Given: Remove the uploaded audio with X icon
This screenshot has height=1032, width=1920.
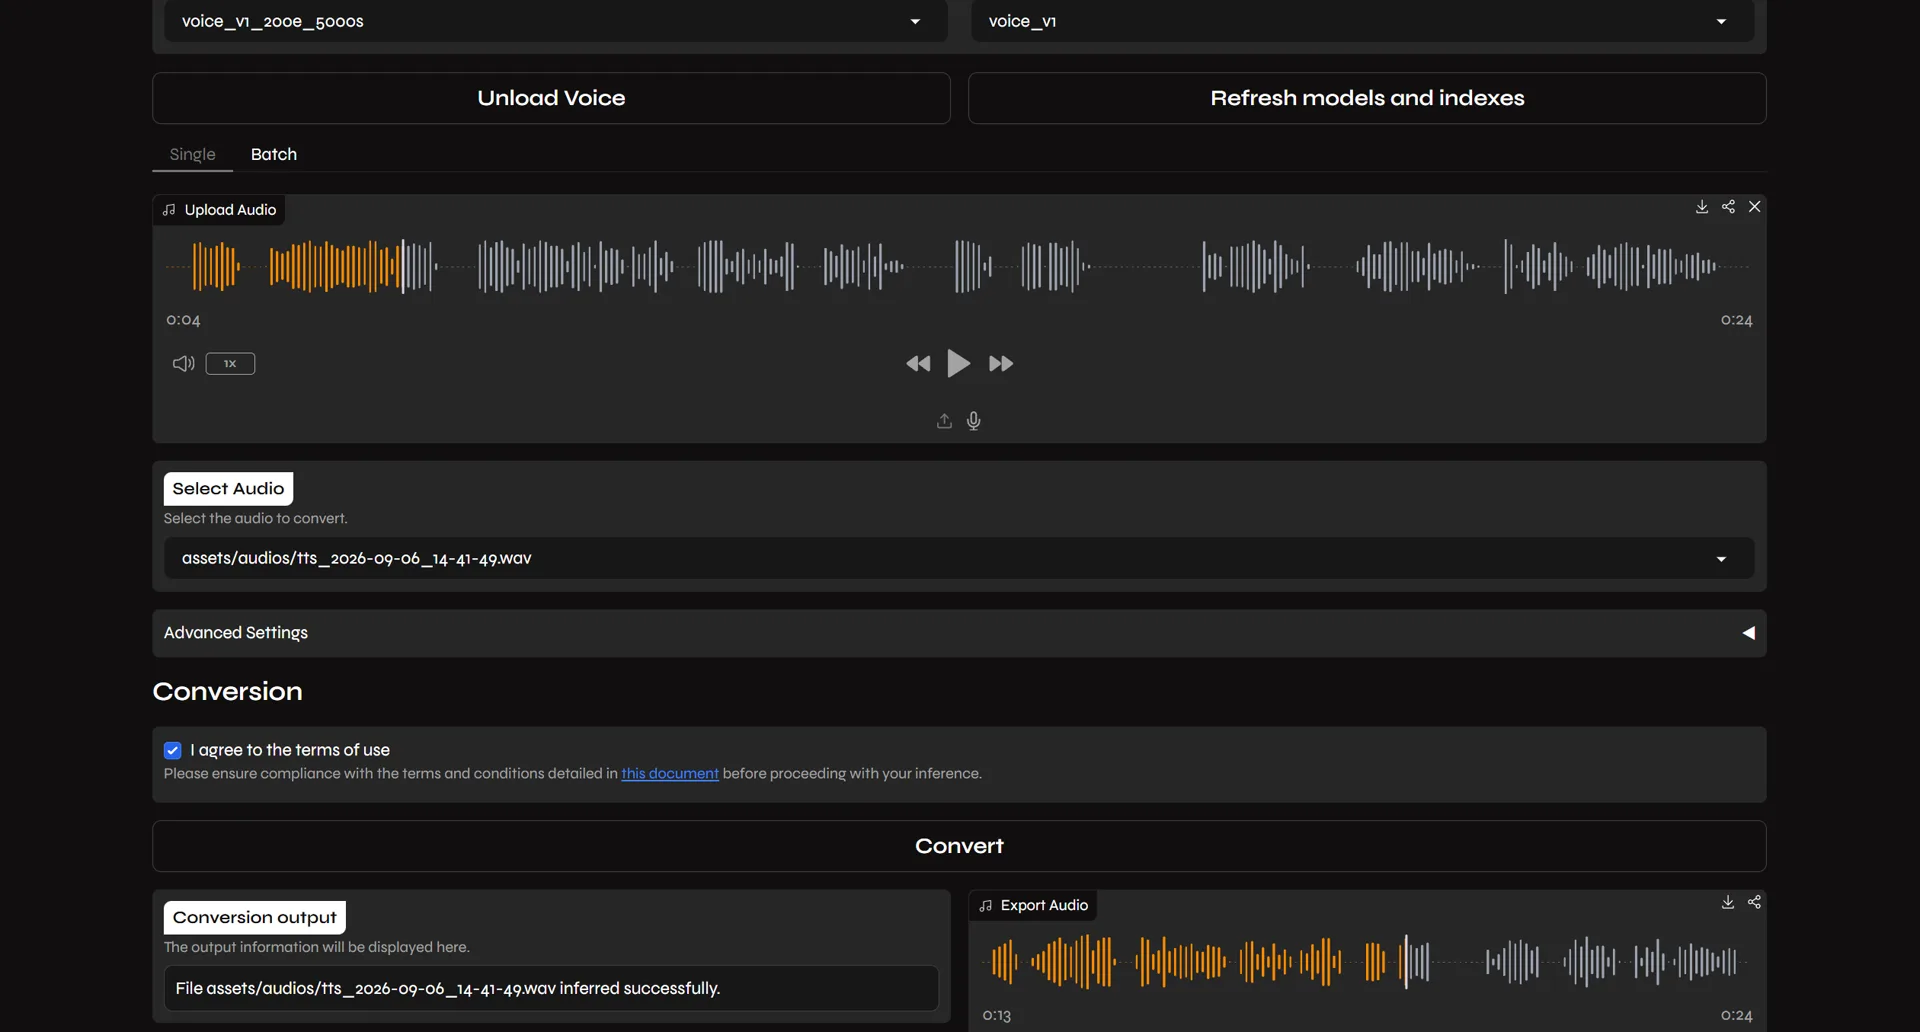Looking at the screenshot, I should tap(1754, 207).
